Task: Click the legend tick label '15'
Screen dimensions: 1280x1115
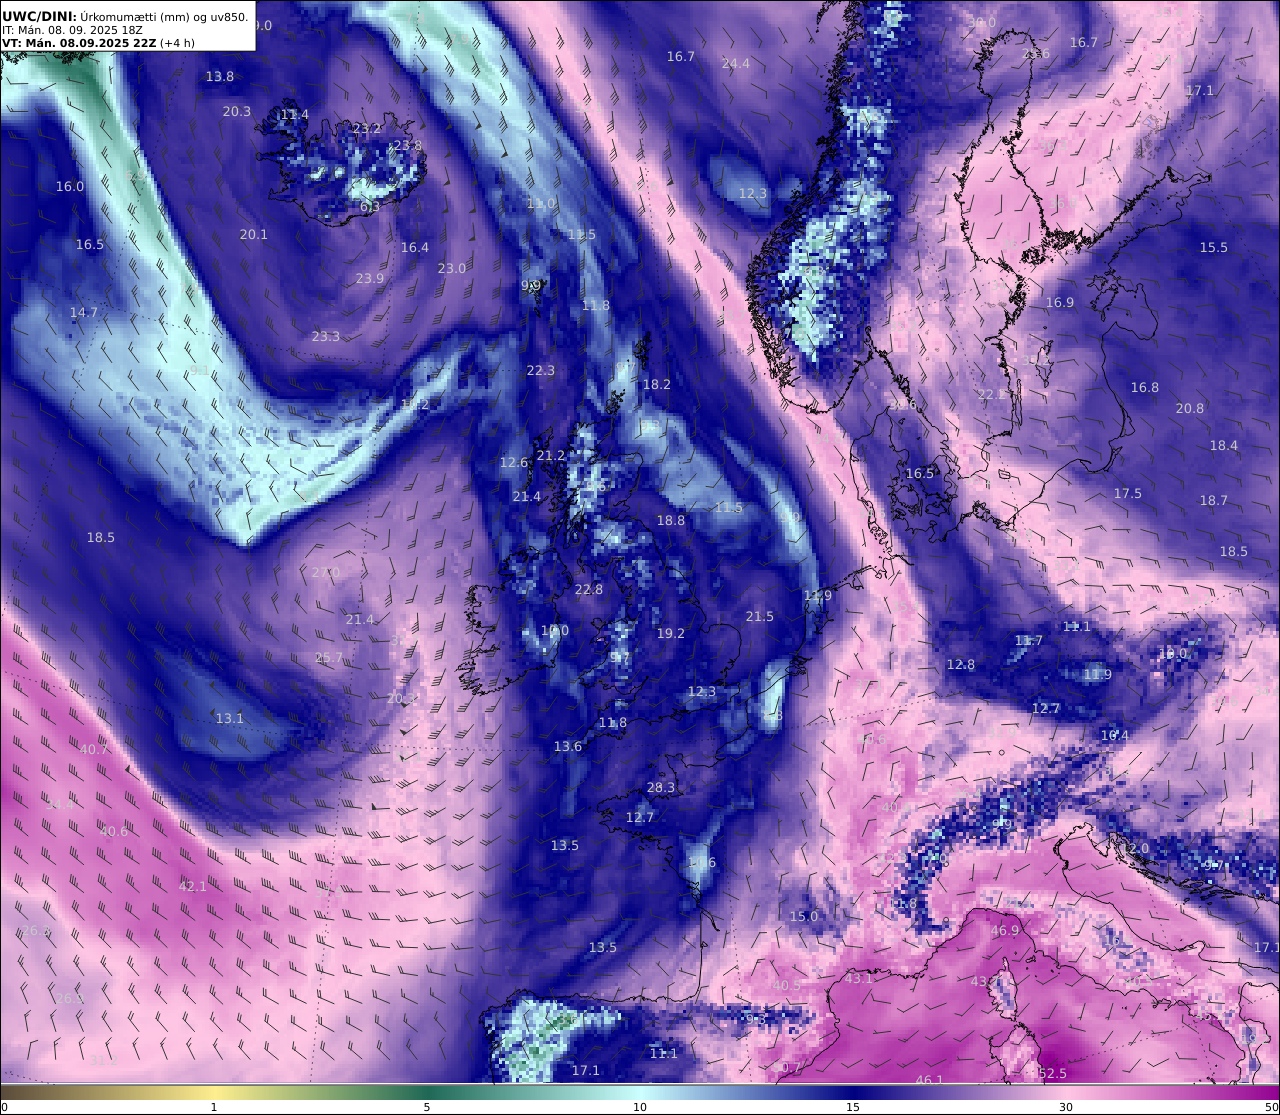Action: (x=853, y=1108)
